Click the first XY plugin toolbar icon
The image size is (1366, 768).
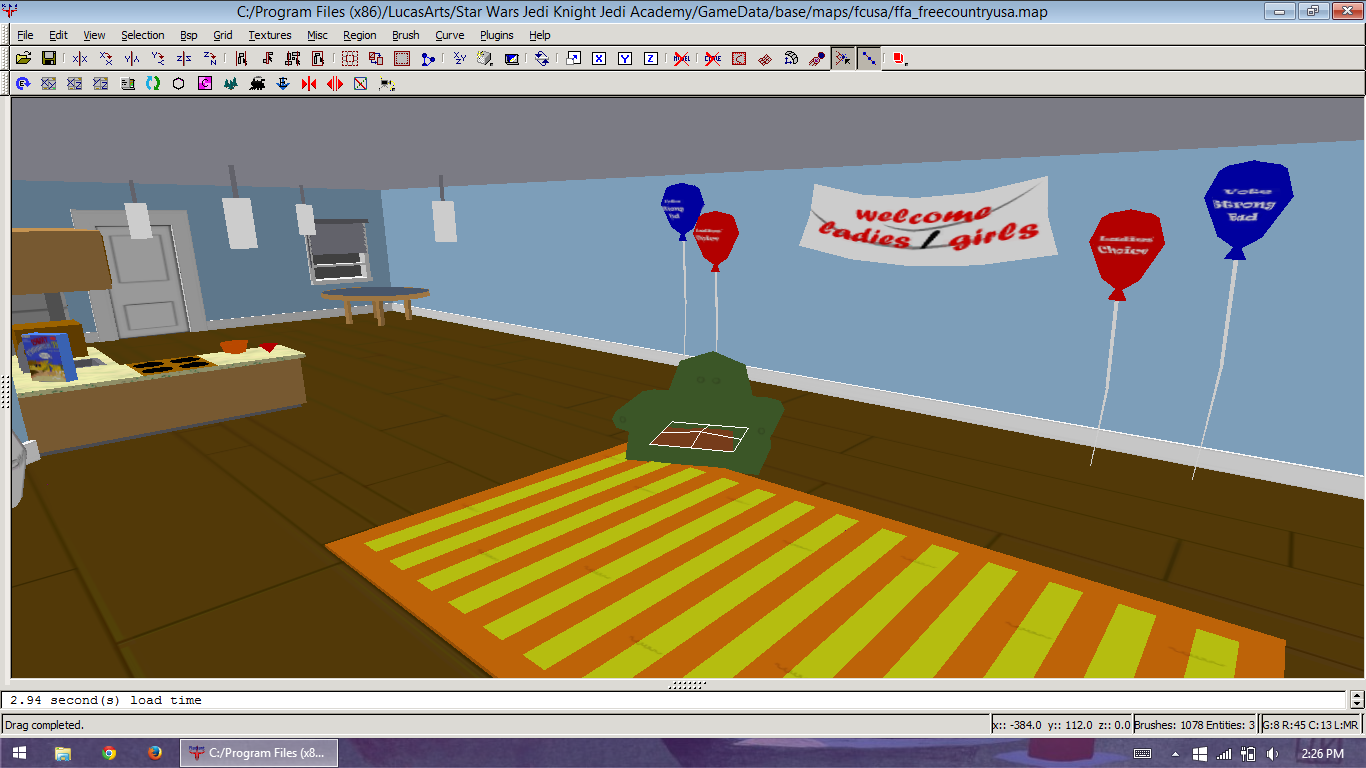coord(48,84)
